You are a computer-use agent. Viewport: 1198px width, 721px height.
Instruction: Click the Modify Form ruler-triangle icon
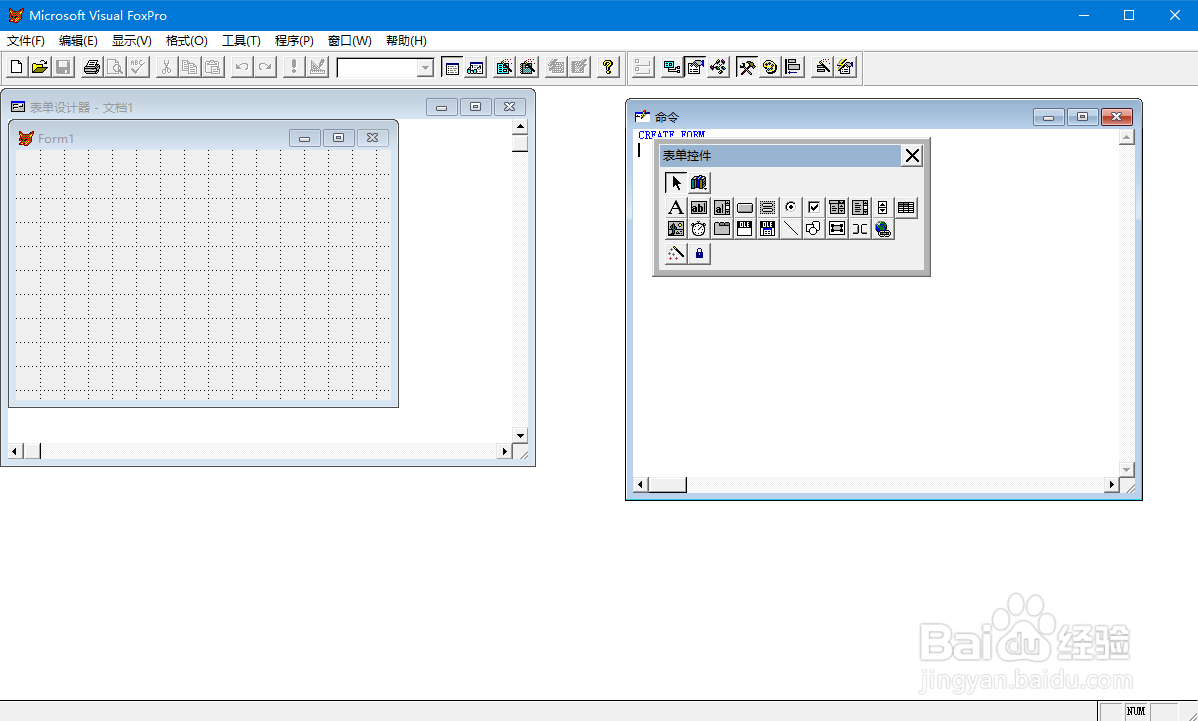317,67
